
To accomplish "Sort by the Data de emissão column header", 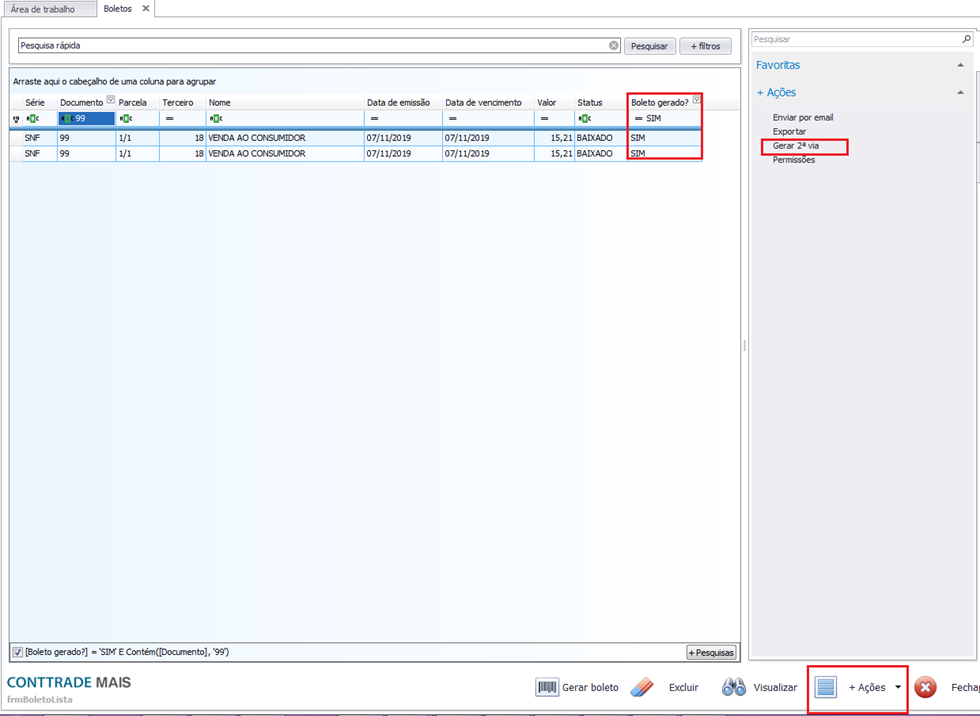I will (403, 102).
